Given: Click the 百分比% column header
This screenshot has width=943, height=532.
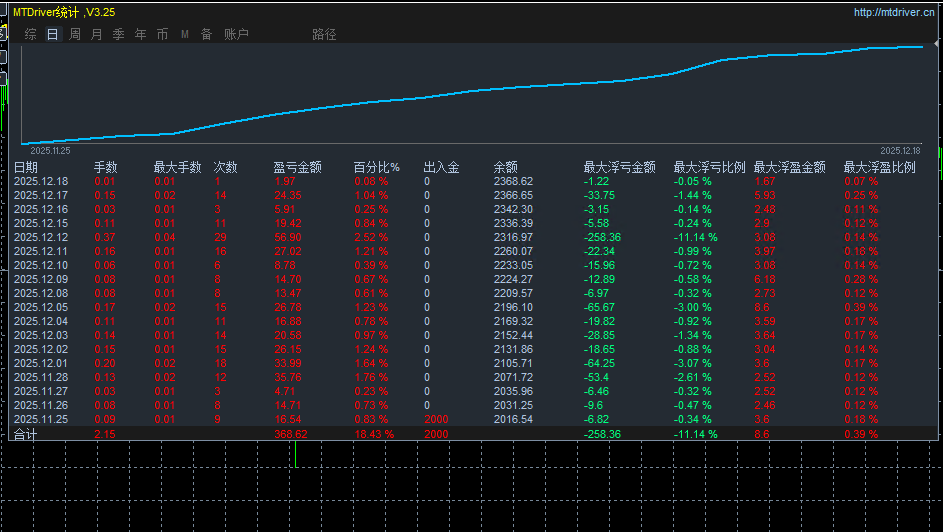Looking at the screenshot, I should tap(376, 167).
